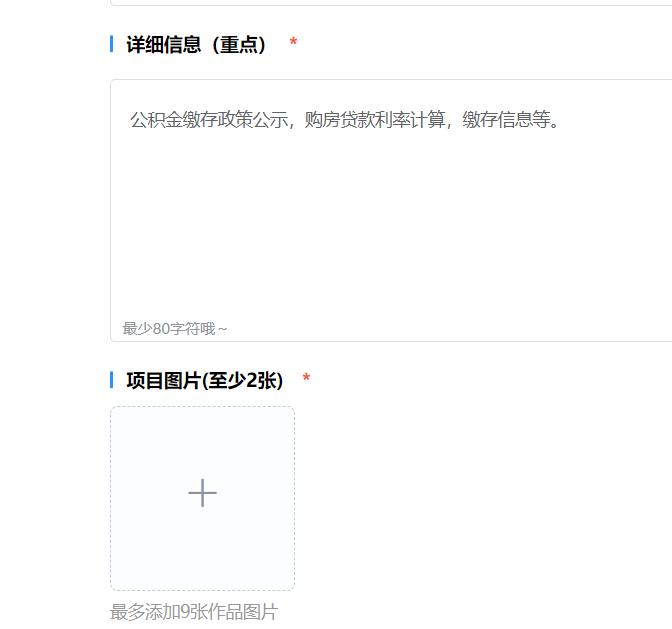Click the (至少2张) requirement label
672x629 pixels.
tap(242, 380)
